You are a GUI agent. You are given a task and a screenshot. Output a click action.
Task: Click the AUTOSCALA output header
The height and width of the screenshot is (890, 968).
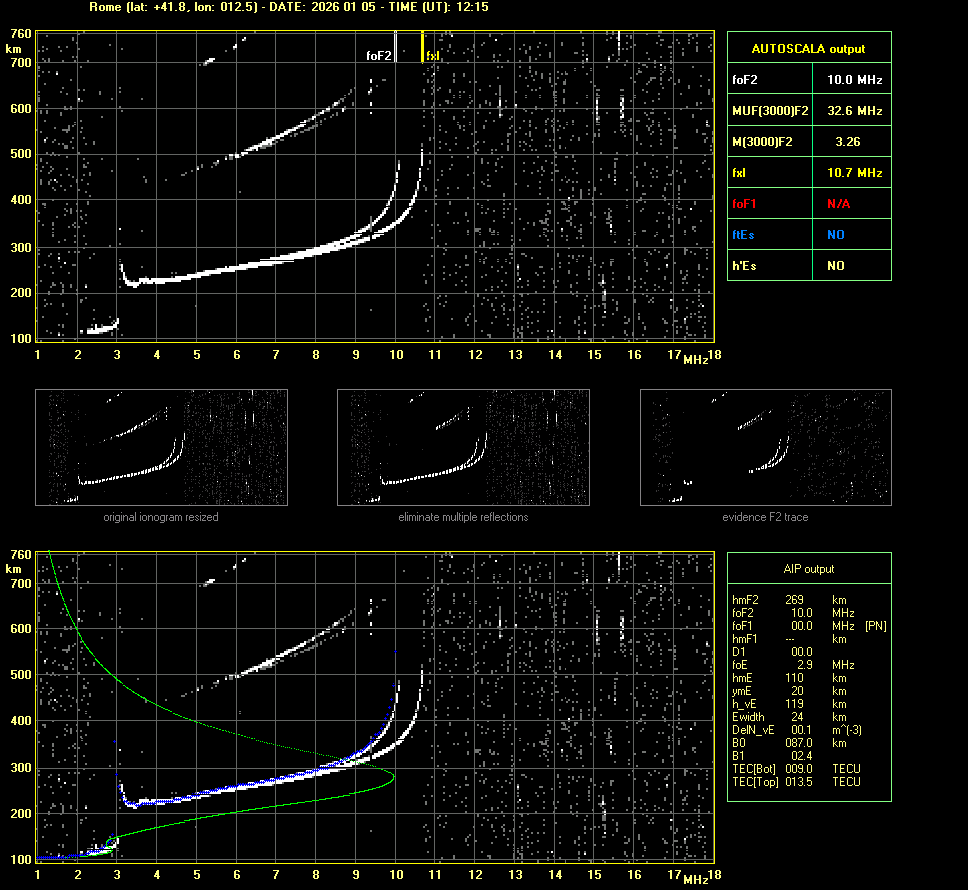coord(808,48)
